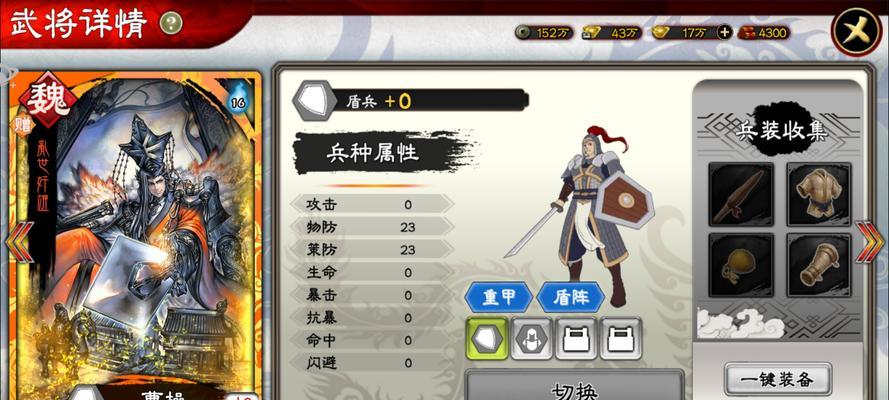Image resolution: width=889 pixels, height=400 pixels.
Task: Tap the 4300 red resource counter
Action: tap(764, 33)
